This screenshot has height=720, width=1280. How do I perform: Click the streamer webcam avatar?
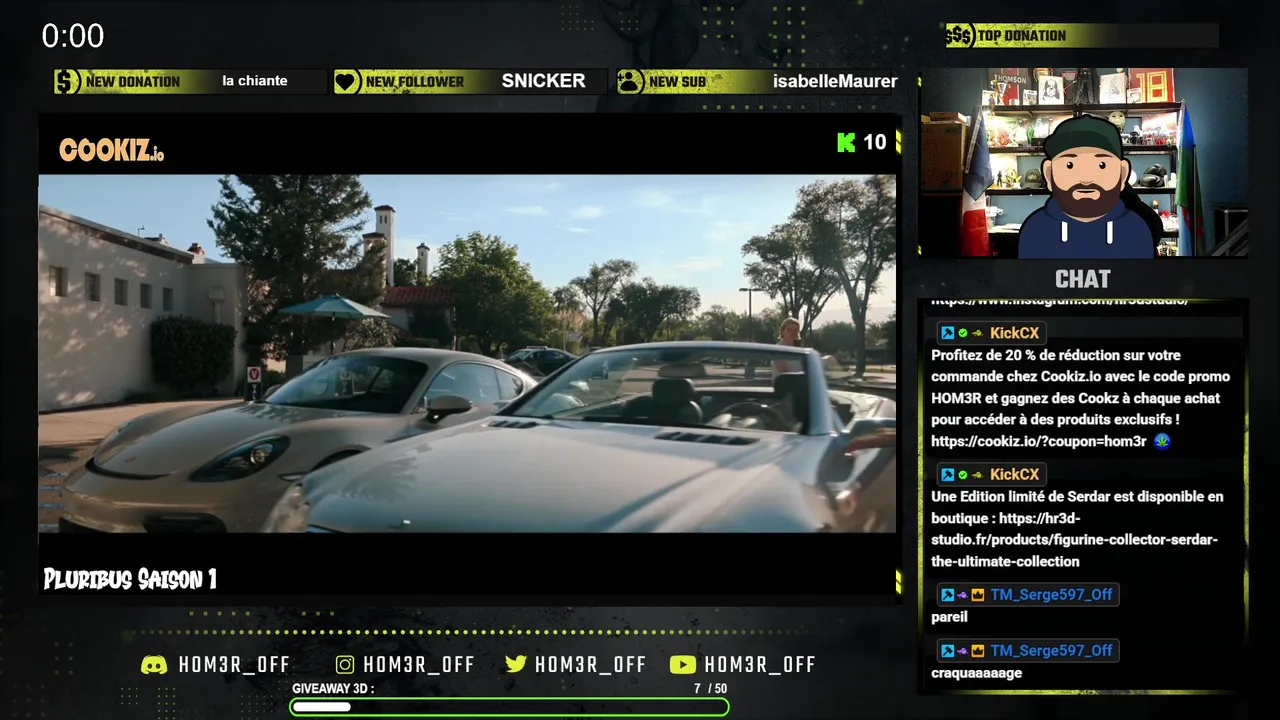[1087, 187]
